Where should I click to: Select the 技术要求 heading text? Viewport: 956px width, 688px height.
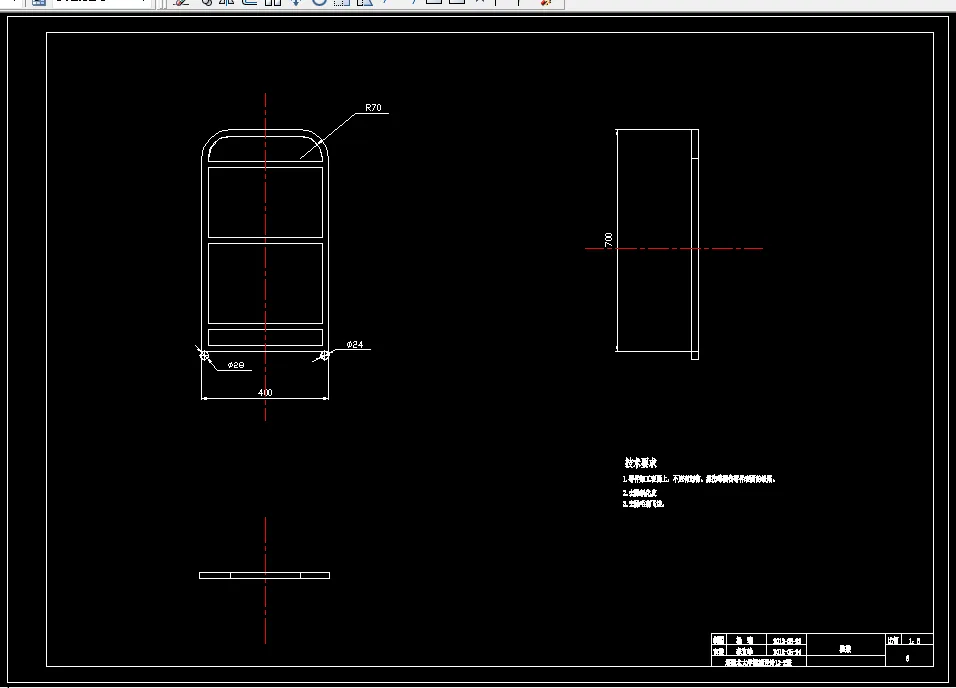coord(641,463)
